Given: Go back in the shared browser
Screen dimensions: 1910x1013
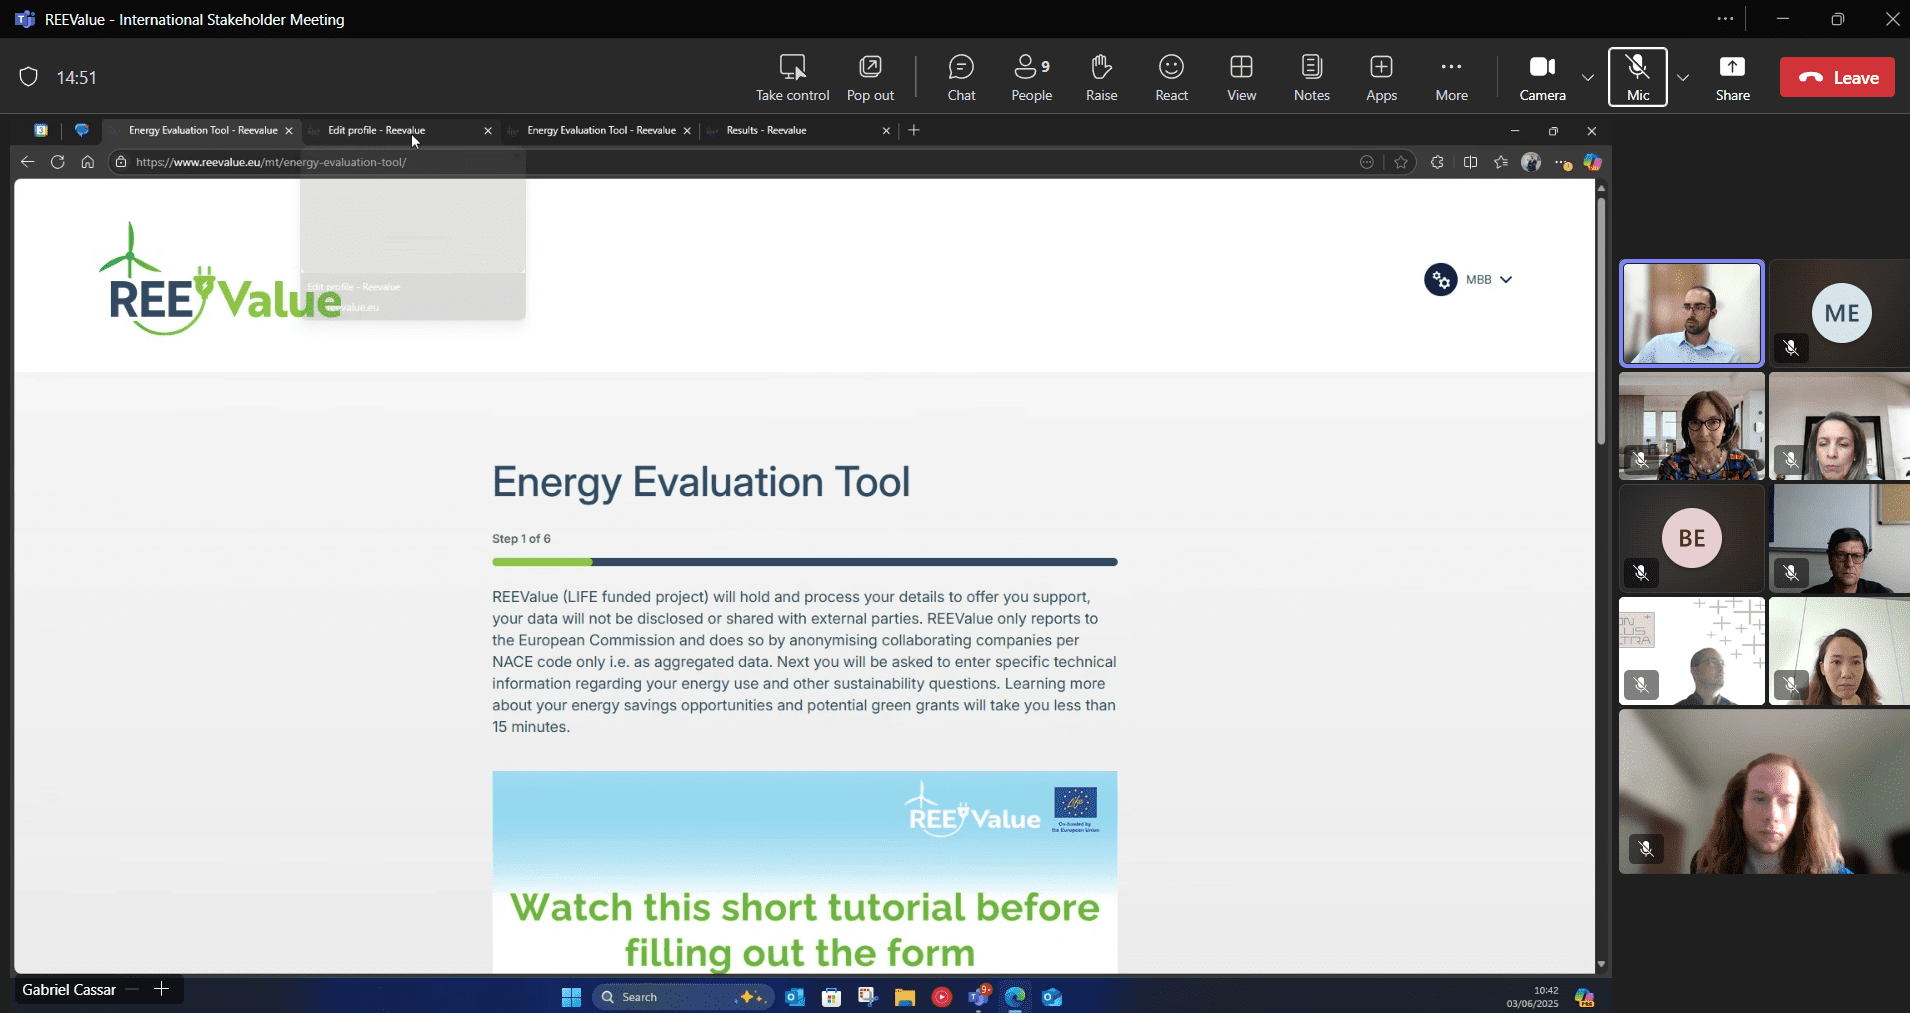Looking at the screenshot, I should point(27,162).
